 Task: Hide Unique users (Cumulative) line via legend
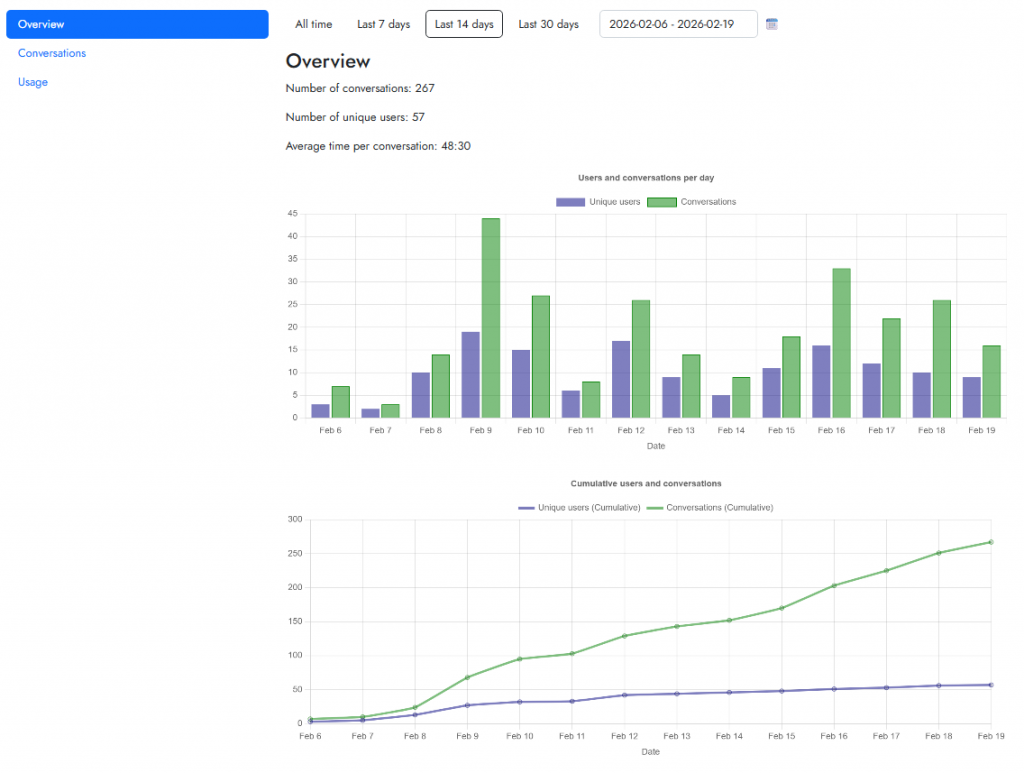click(580, 508)
